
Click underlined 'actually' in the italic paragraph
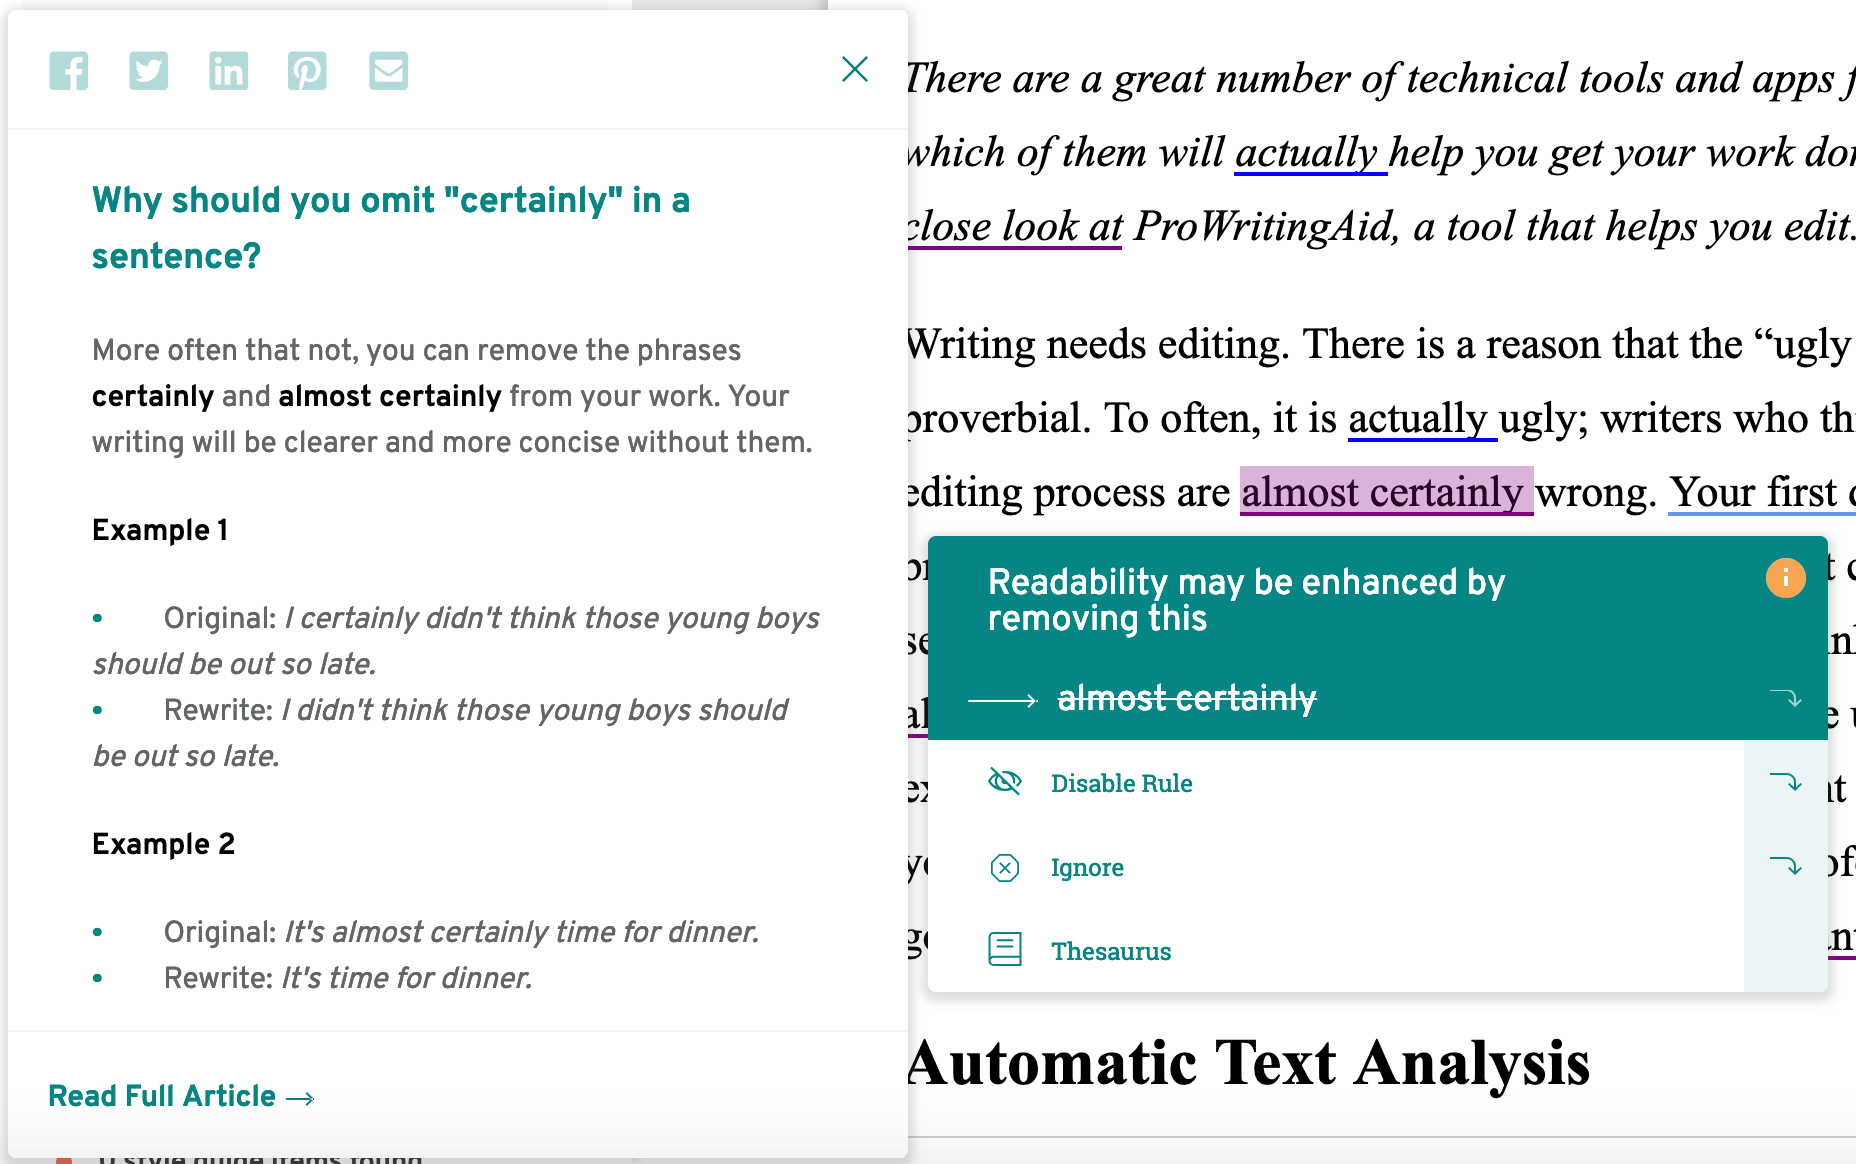coord(1310,153)
